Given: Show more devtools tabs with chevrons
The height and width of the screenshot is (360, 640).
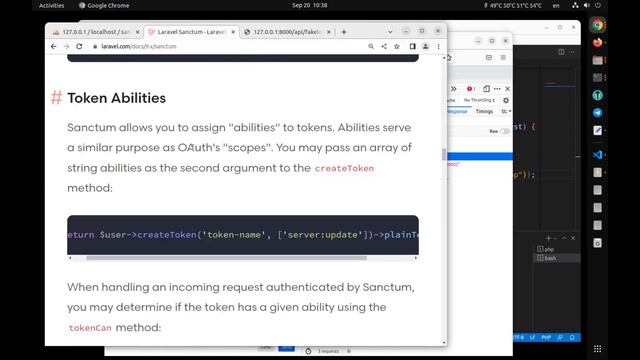Looking at the screenshot, I should pyautogui.click(x=453, y=89).
